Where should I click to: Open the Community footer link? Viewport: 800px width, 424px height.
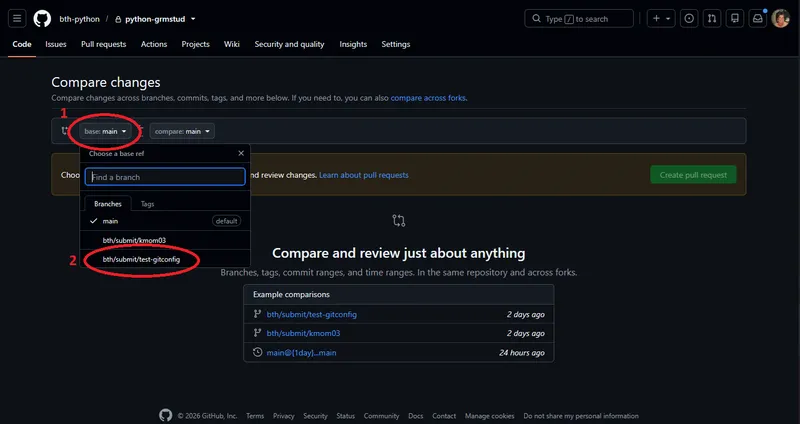click(x=382, y=416)
